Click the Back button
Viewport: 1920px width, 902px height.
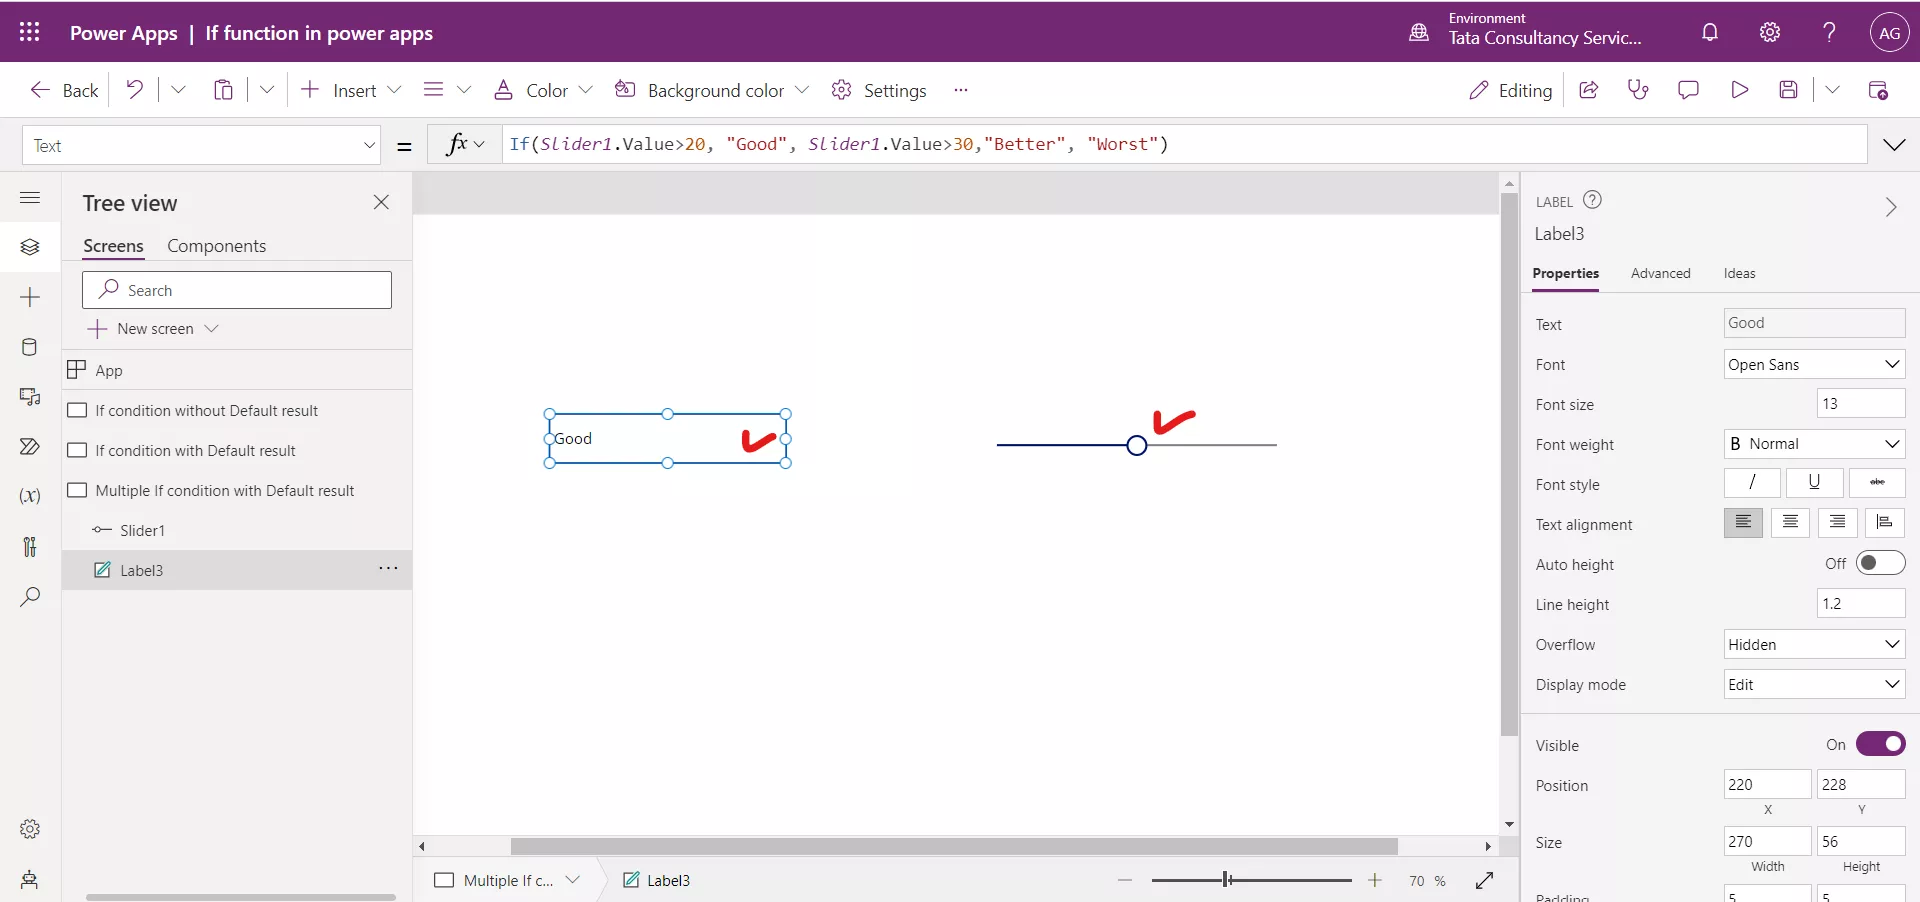[62, 90]
